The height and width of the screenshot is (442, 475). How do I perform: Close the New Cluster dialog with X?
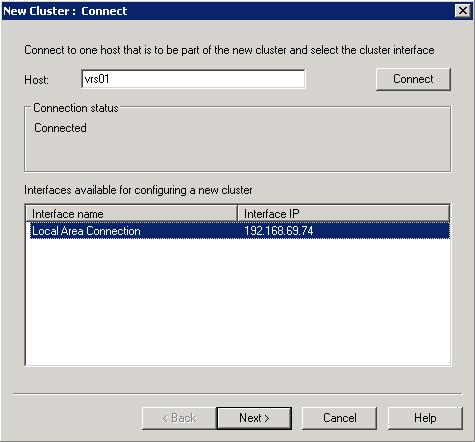tap(463, 11)
